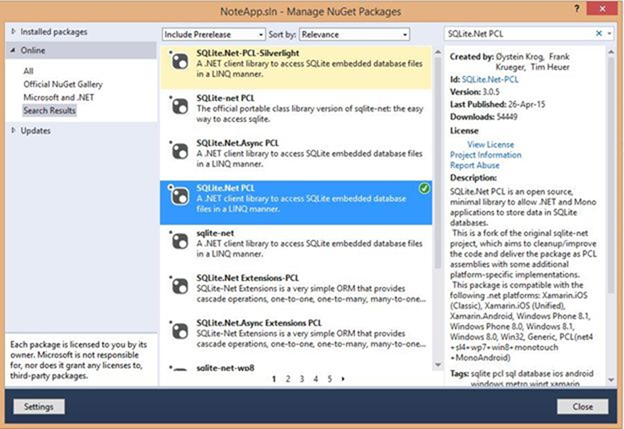Select the SQLite.Net-PCL-Silverlight package title

coord(248,53)
